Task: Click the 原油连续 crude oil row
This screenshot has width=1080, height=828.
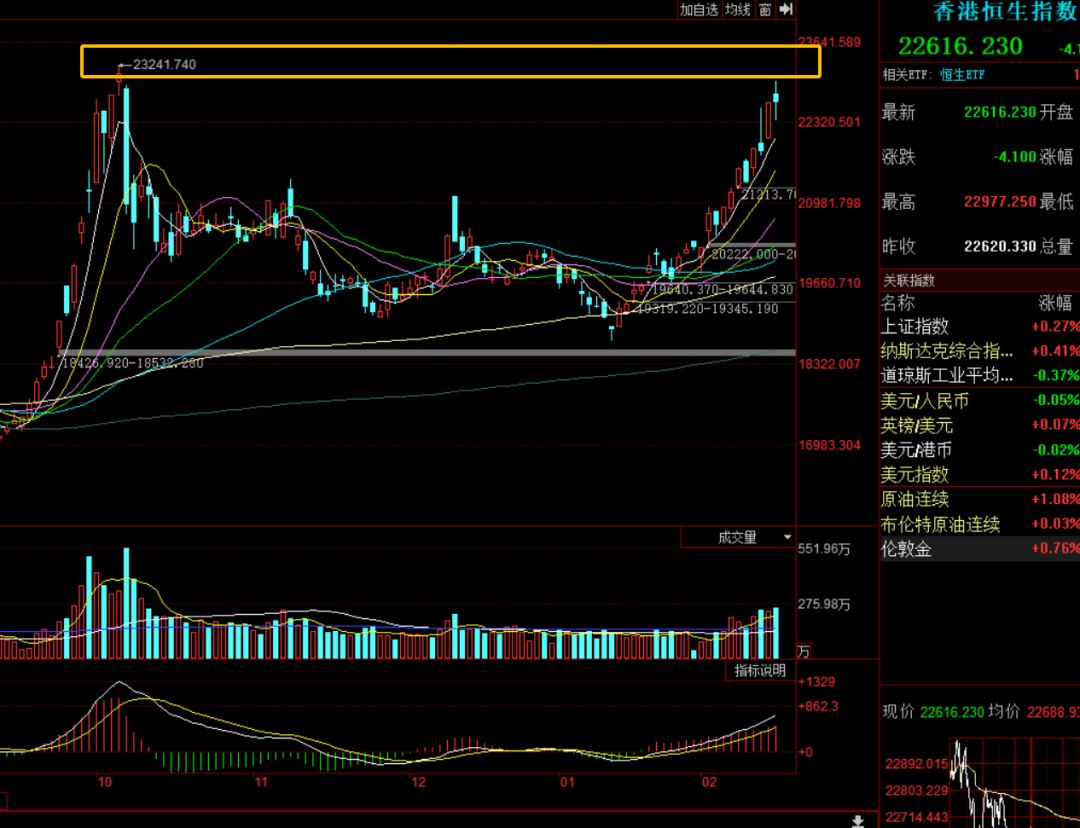Action: [915, 499]
